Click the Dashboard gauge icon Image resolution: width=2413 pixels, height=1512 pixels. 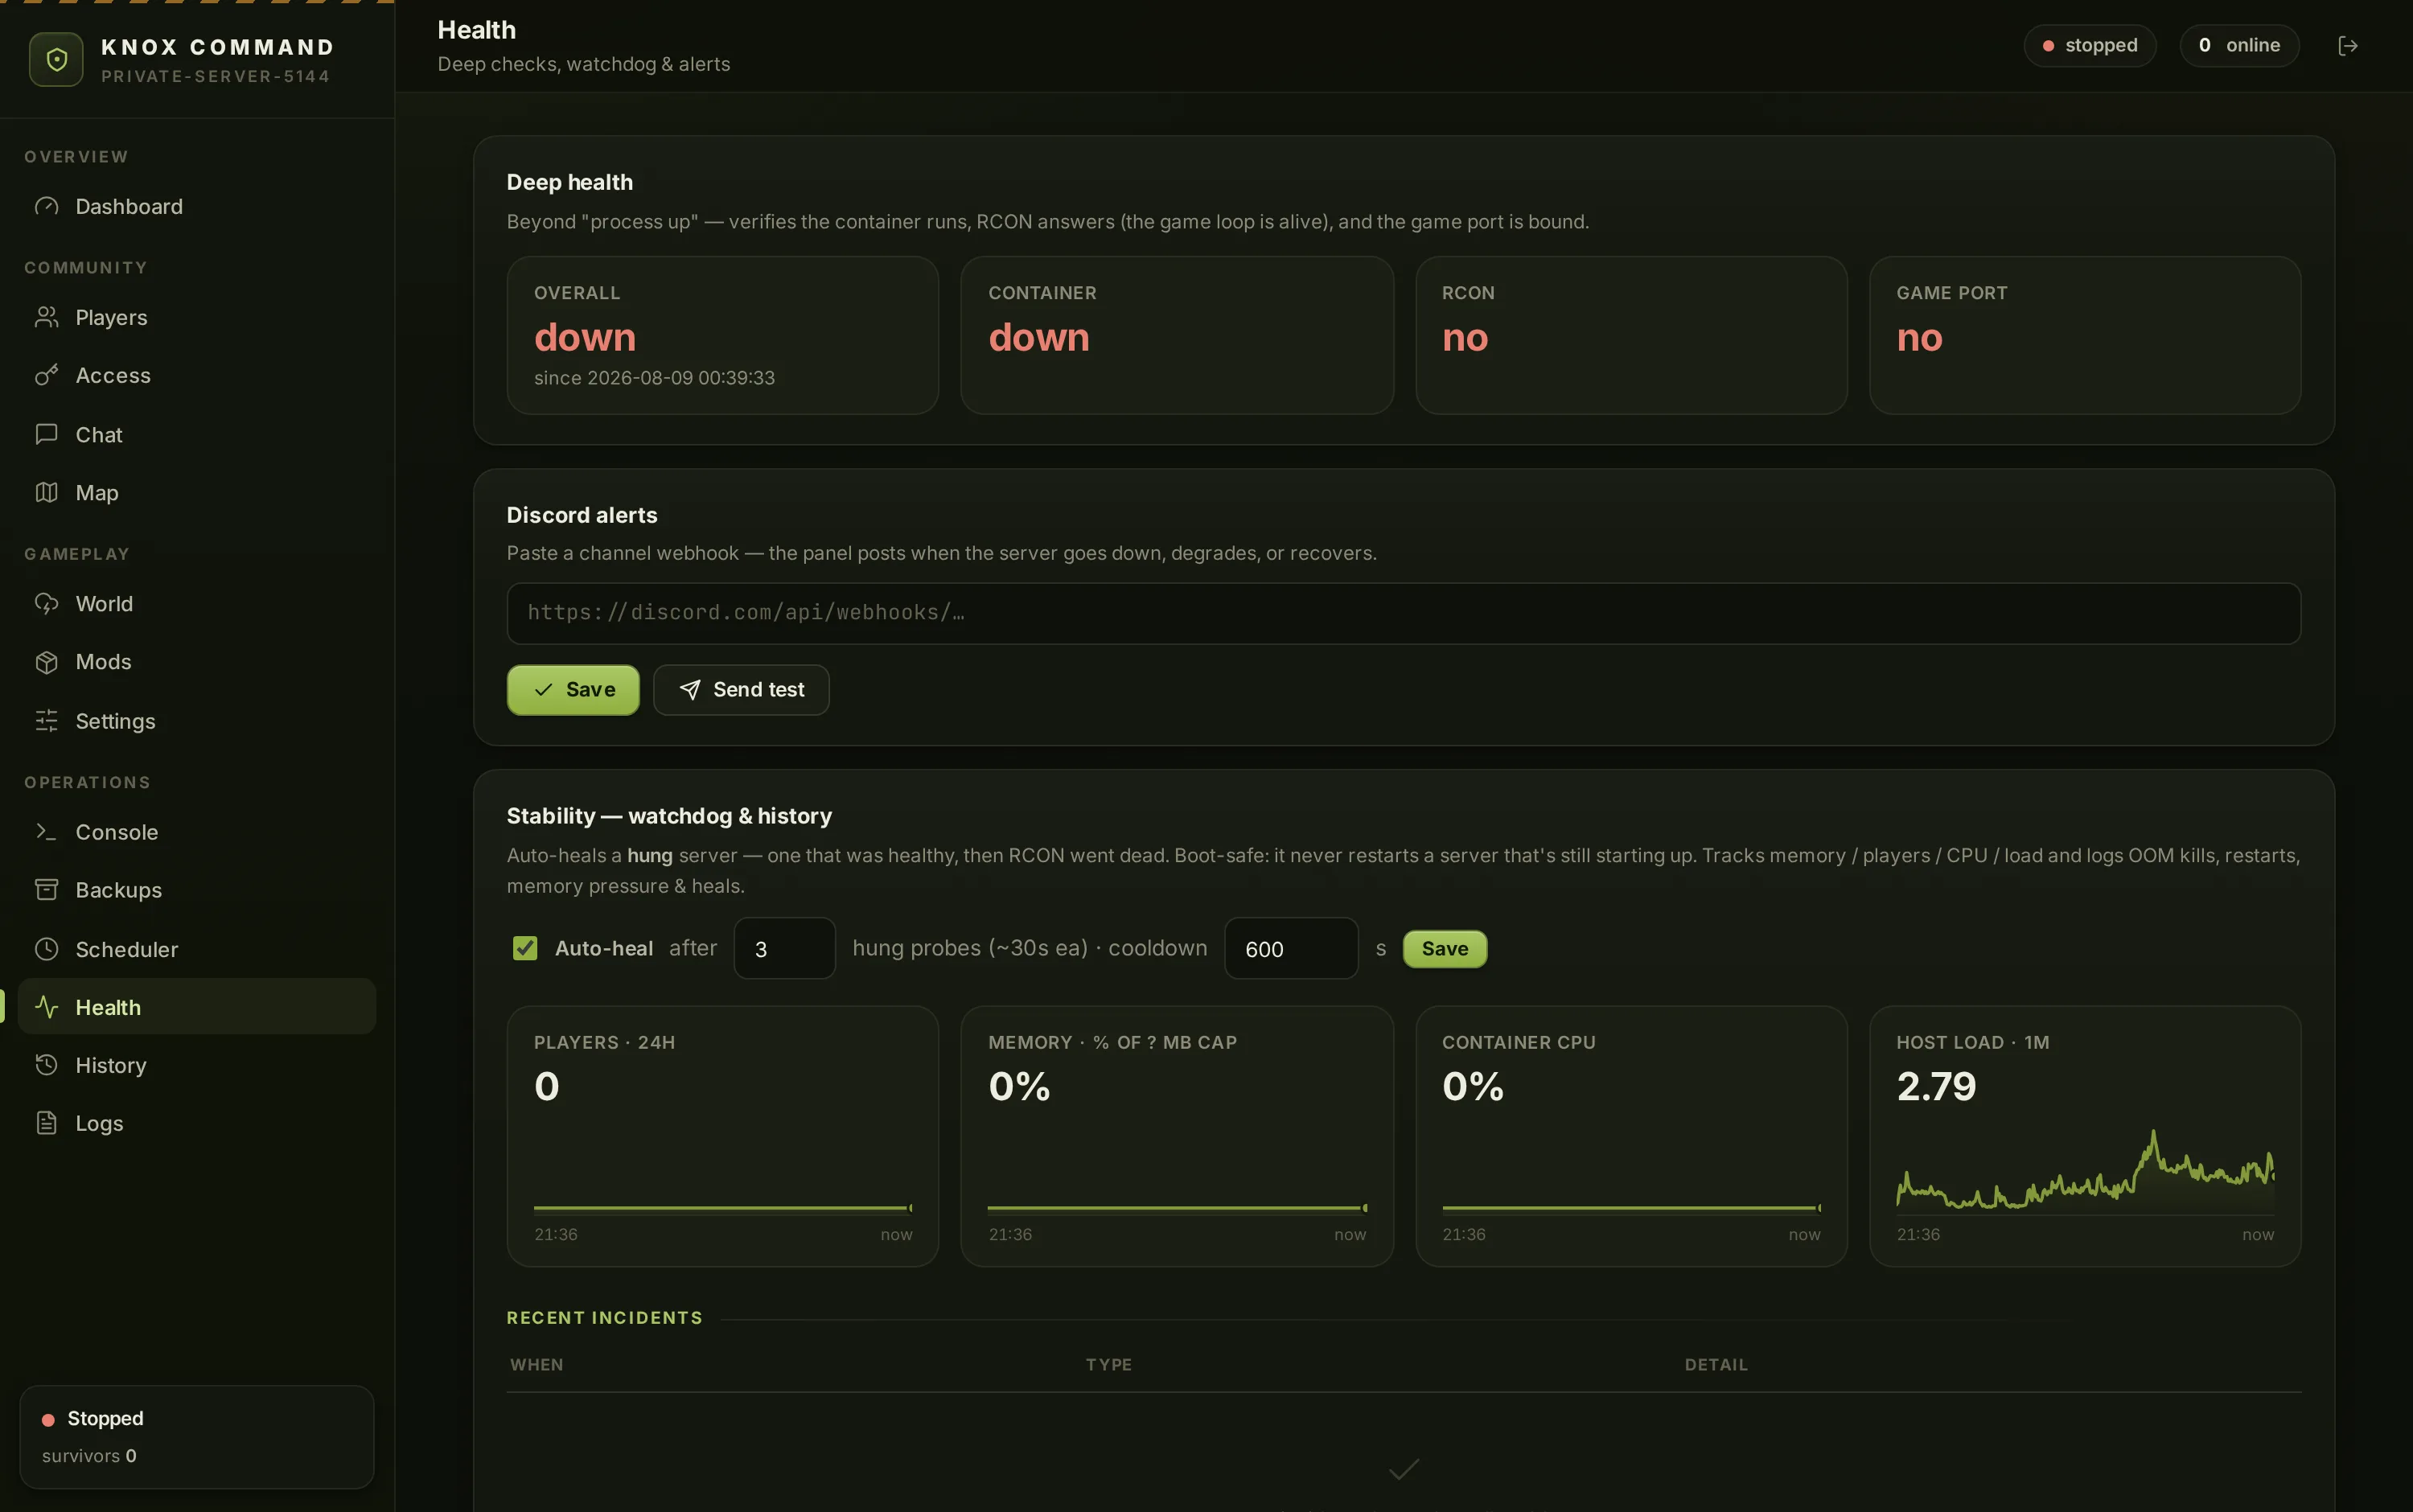[46, 206]
